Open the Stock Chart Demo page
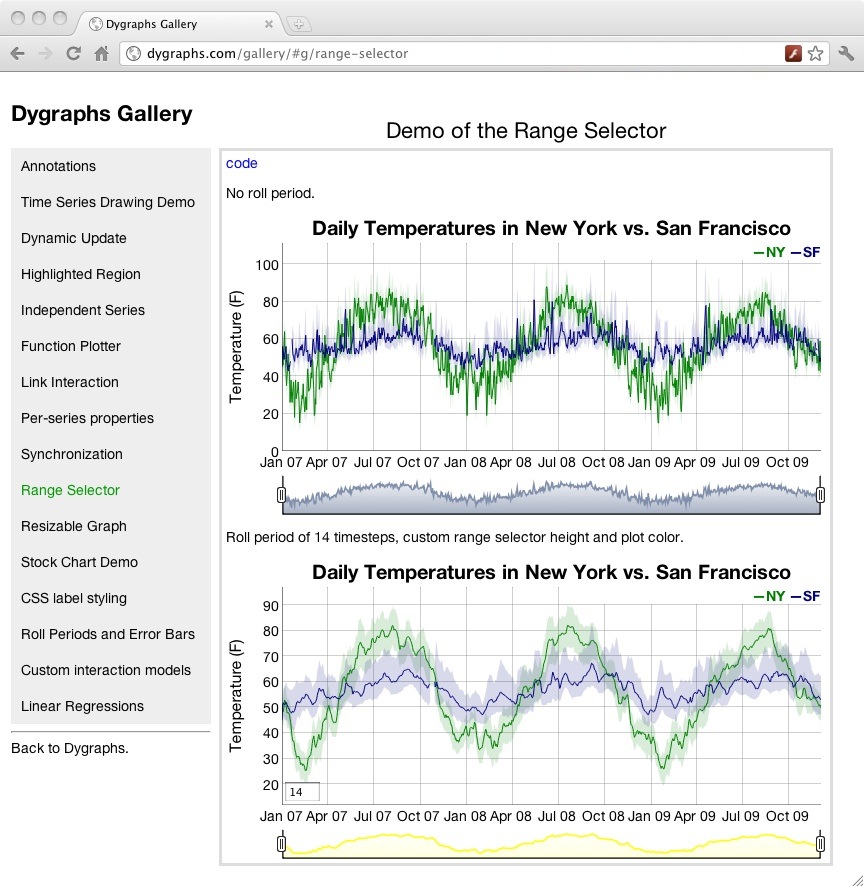Viewport: 864px width, 887px height. (x=79, y=562)
